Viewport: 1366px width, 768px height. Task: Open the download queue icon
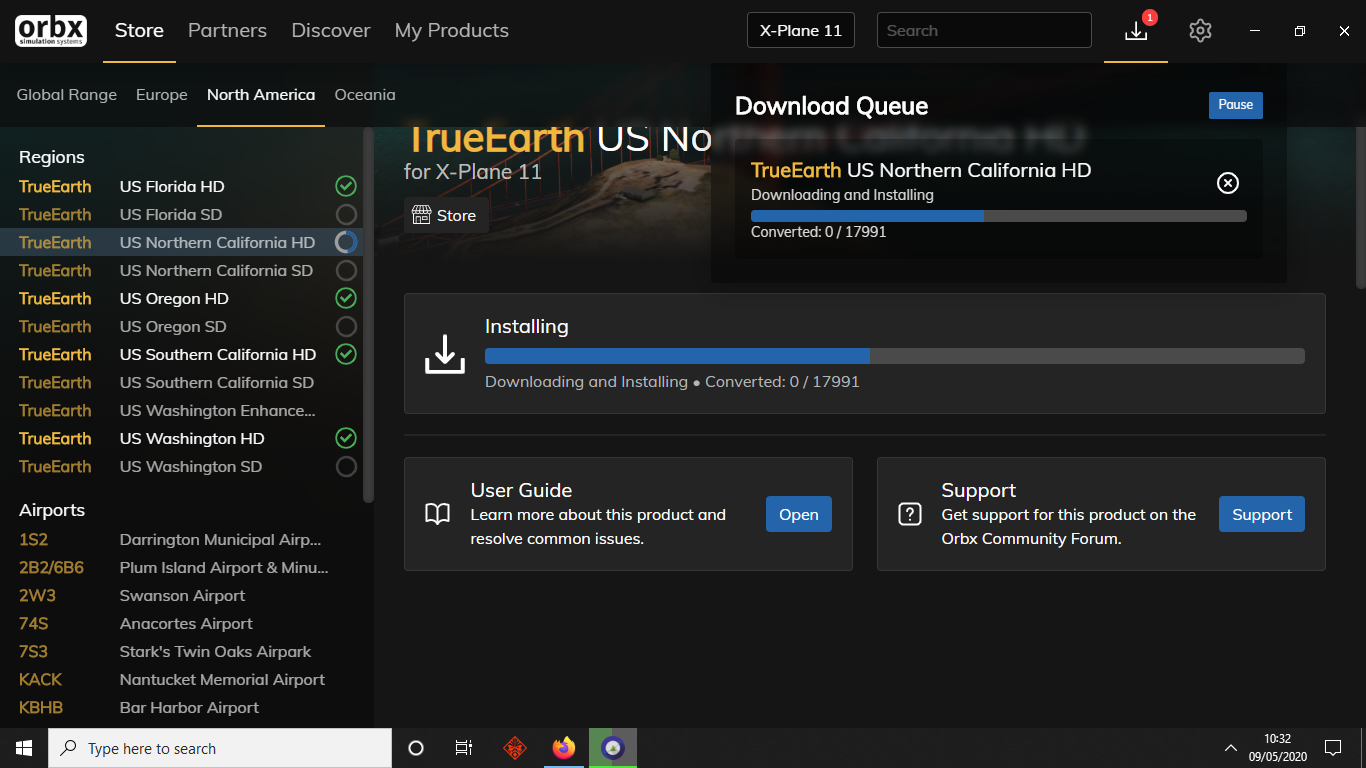point(1136,31)
